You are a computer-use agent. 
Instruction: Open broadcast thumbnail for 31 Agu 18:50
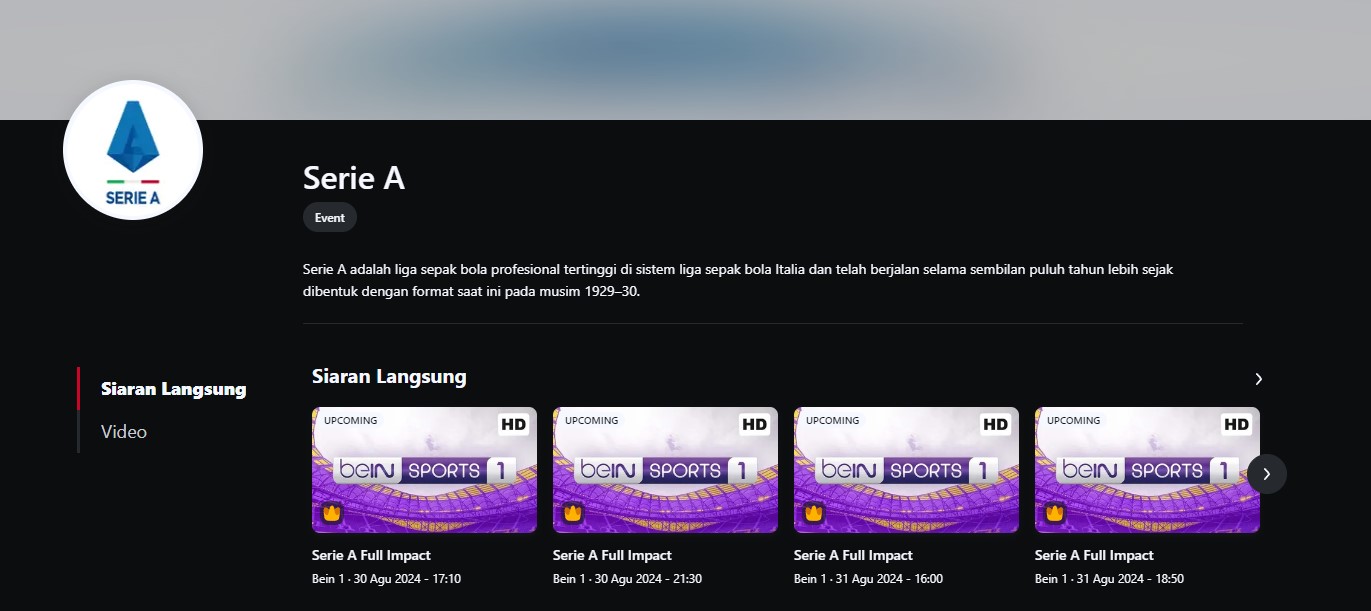click(1147, 470)
